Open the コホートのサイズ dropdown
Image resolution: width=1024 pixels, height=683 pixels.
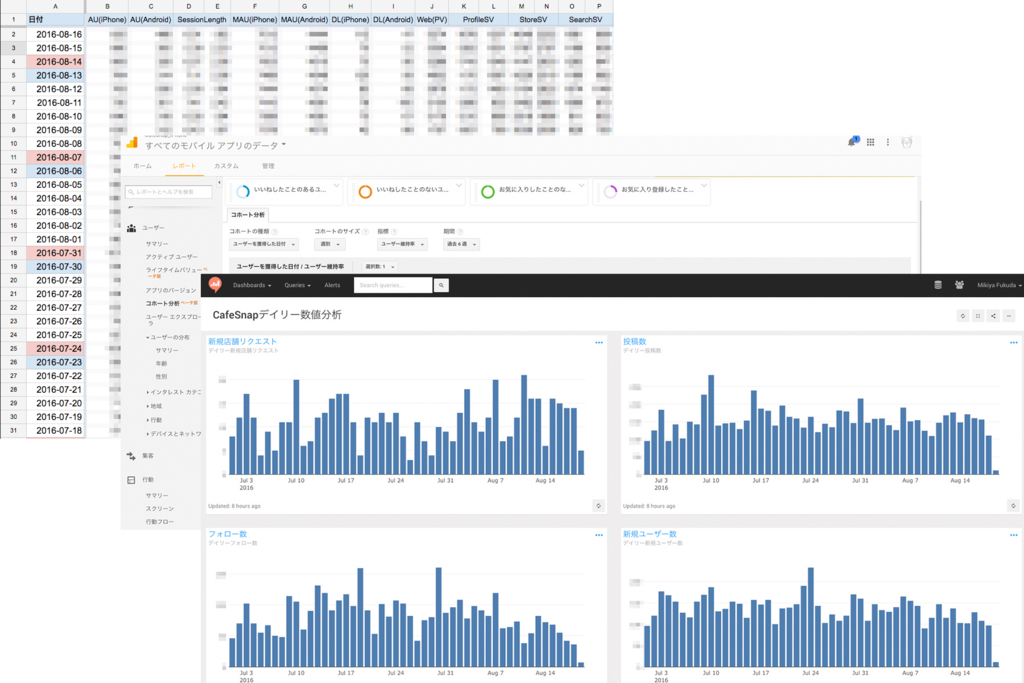tap(329, 244)
